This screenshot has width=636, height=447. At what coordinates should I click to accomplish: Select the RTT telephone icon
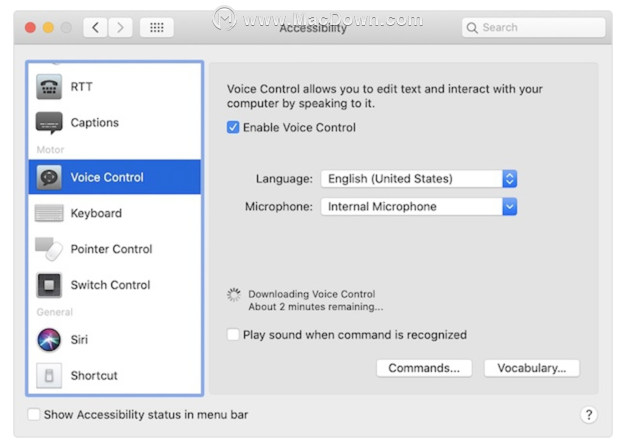pos(49,86)
